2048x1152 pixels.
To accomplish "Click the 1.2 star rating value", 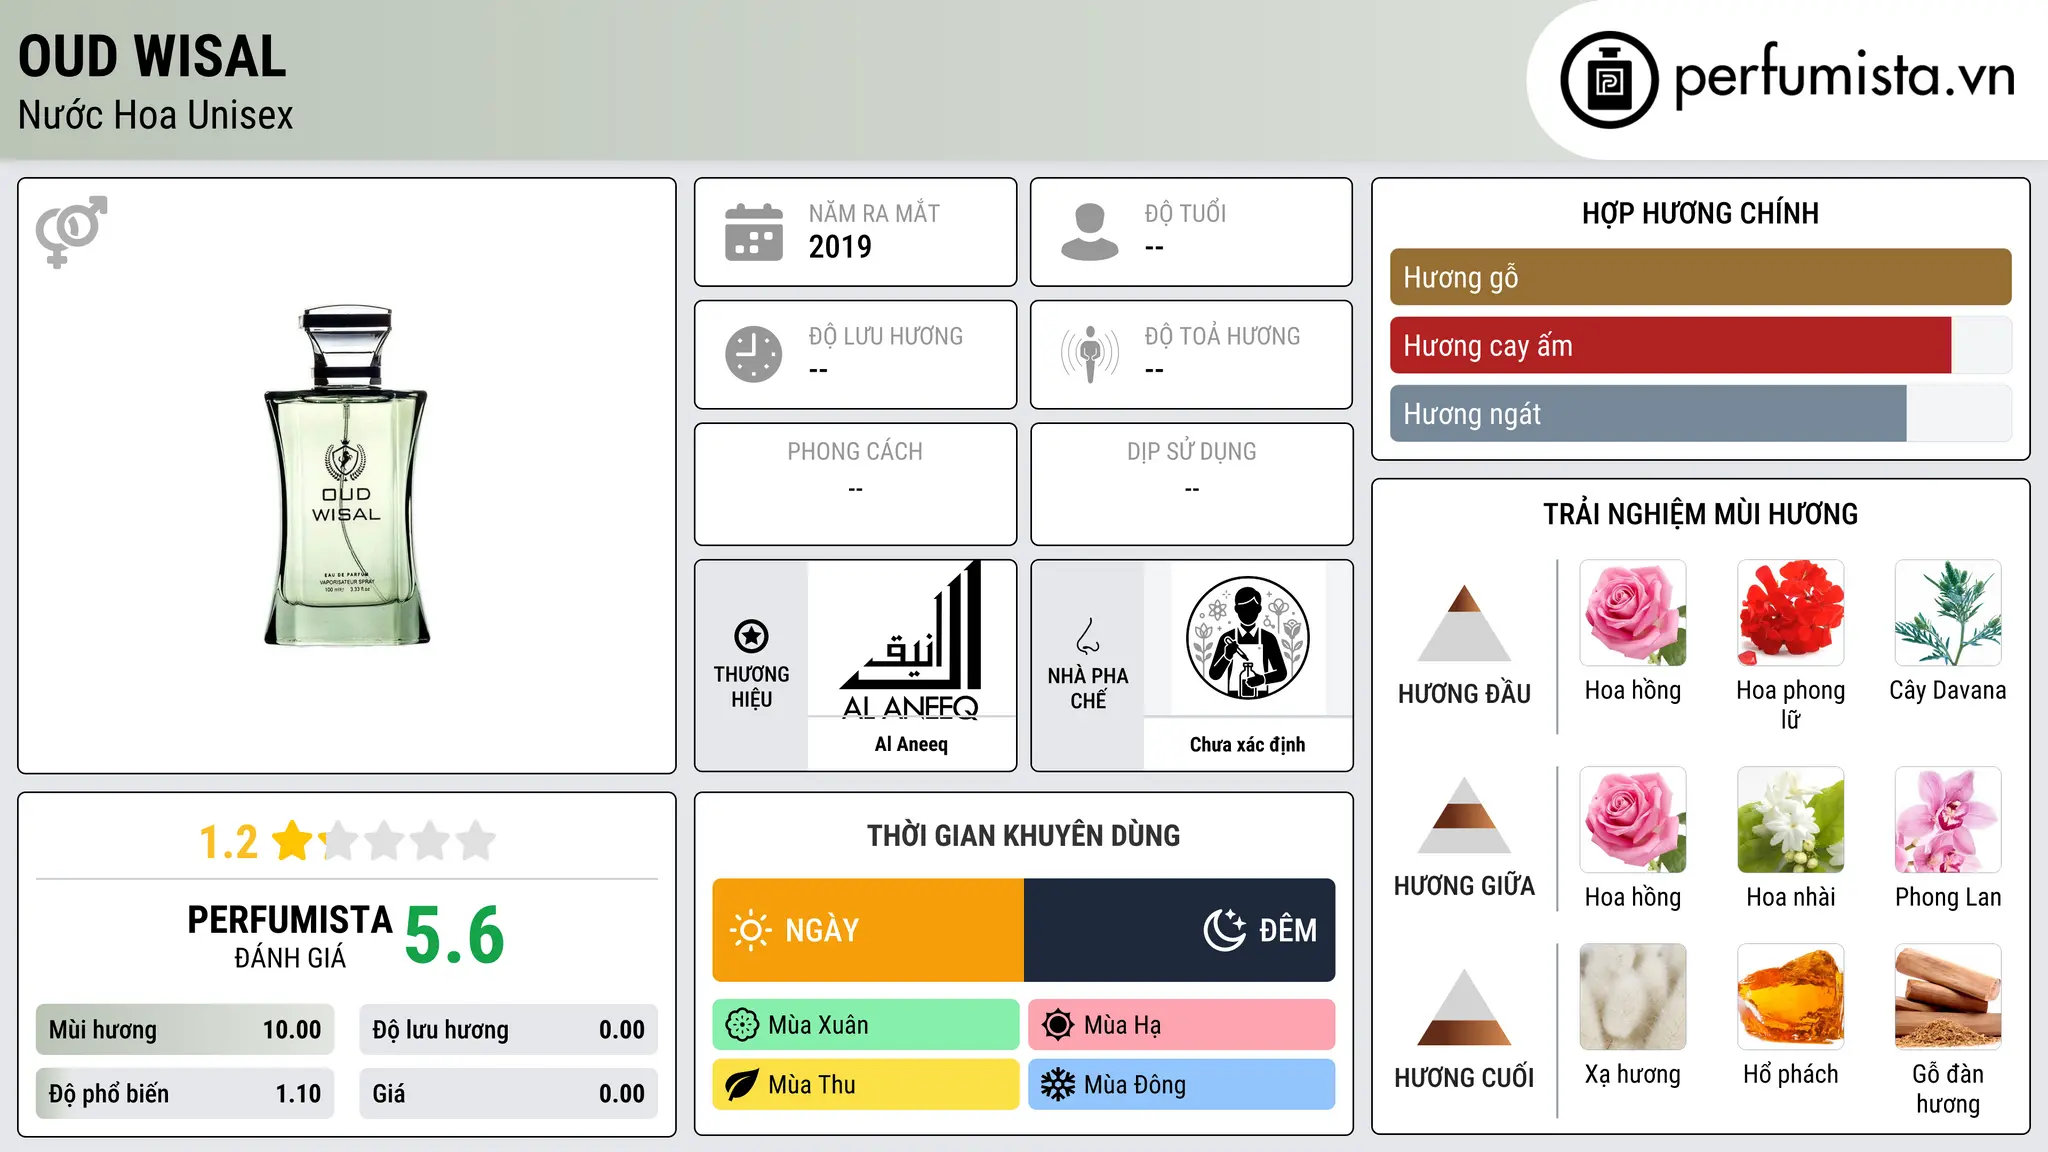I will pyautogui.click(x=228, y=842).
